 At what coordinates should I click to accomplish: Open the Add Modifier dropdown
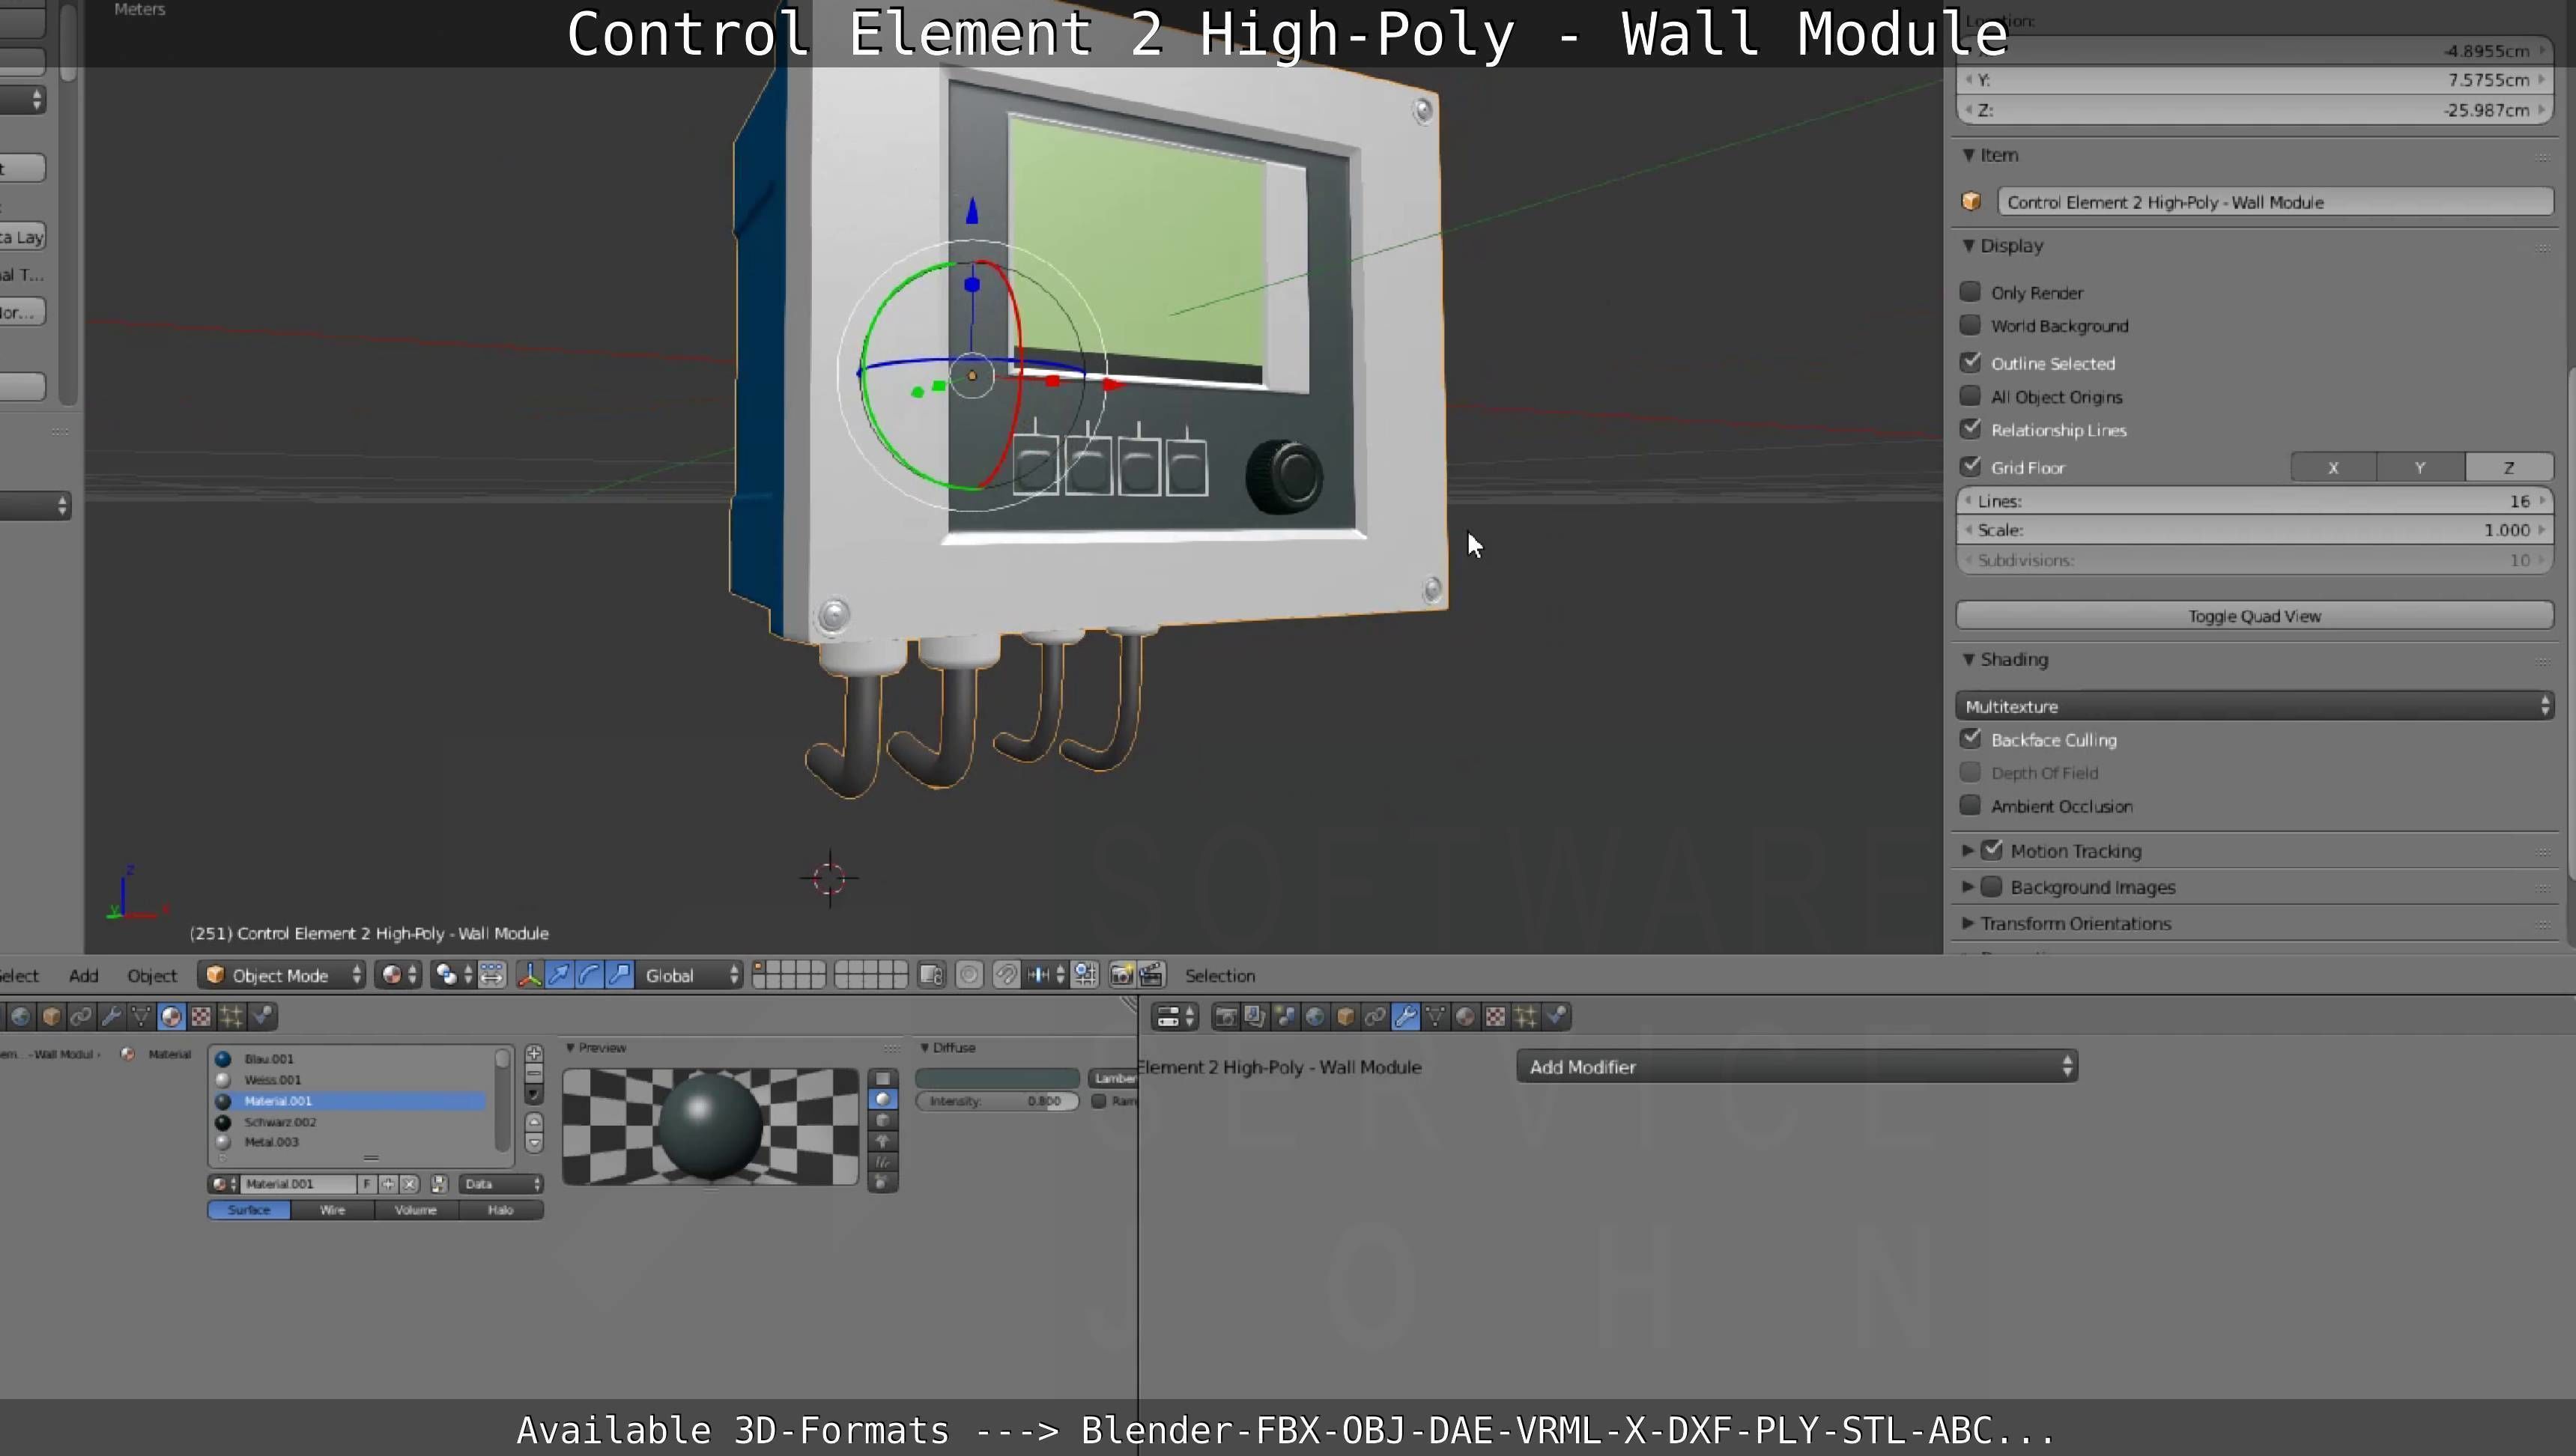(x=1797, y=1066)
